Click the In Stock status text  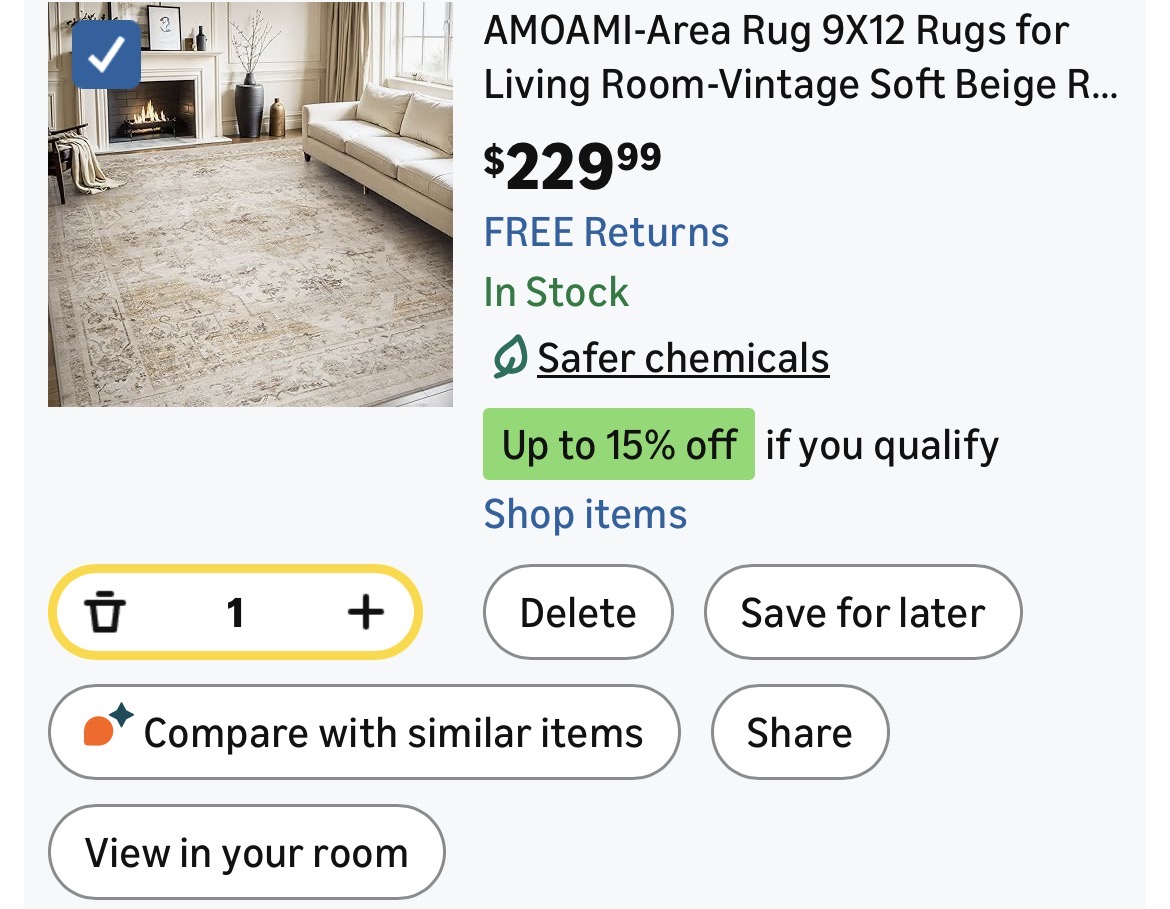556,293
